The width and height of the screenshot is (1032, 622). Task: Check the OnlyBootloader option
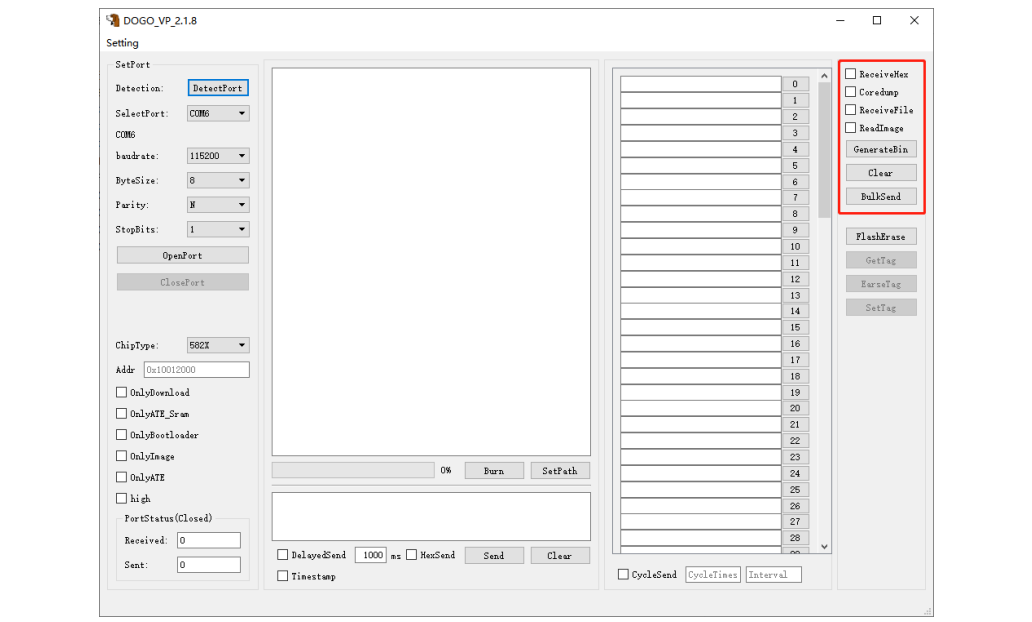coord(121,434)
